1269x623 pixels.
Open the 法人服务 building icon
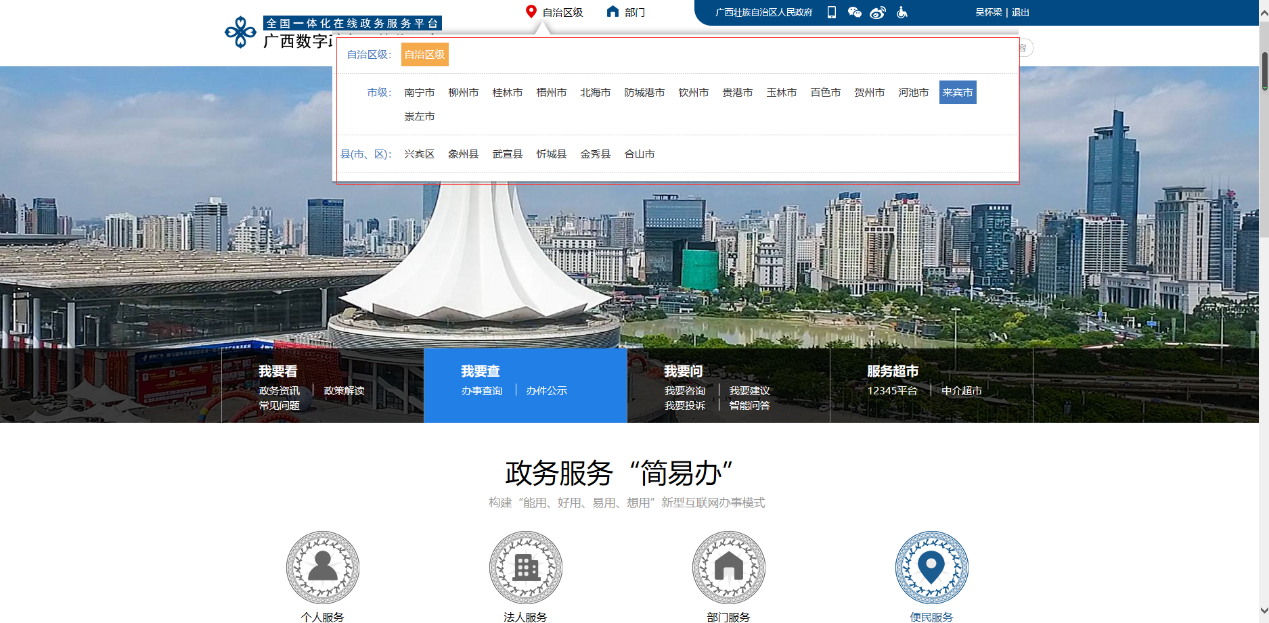525,568
